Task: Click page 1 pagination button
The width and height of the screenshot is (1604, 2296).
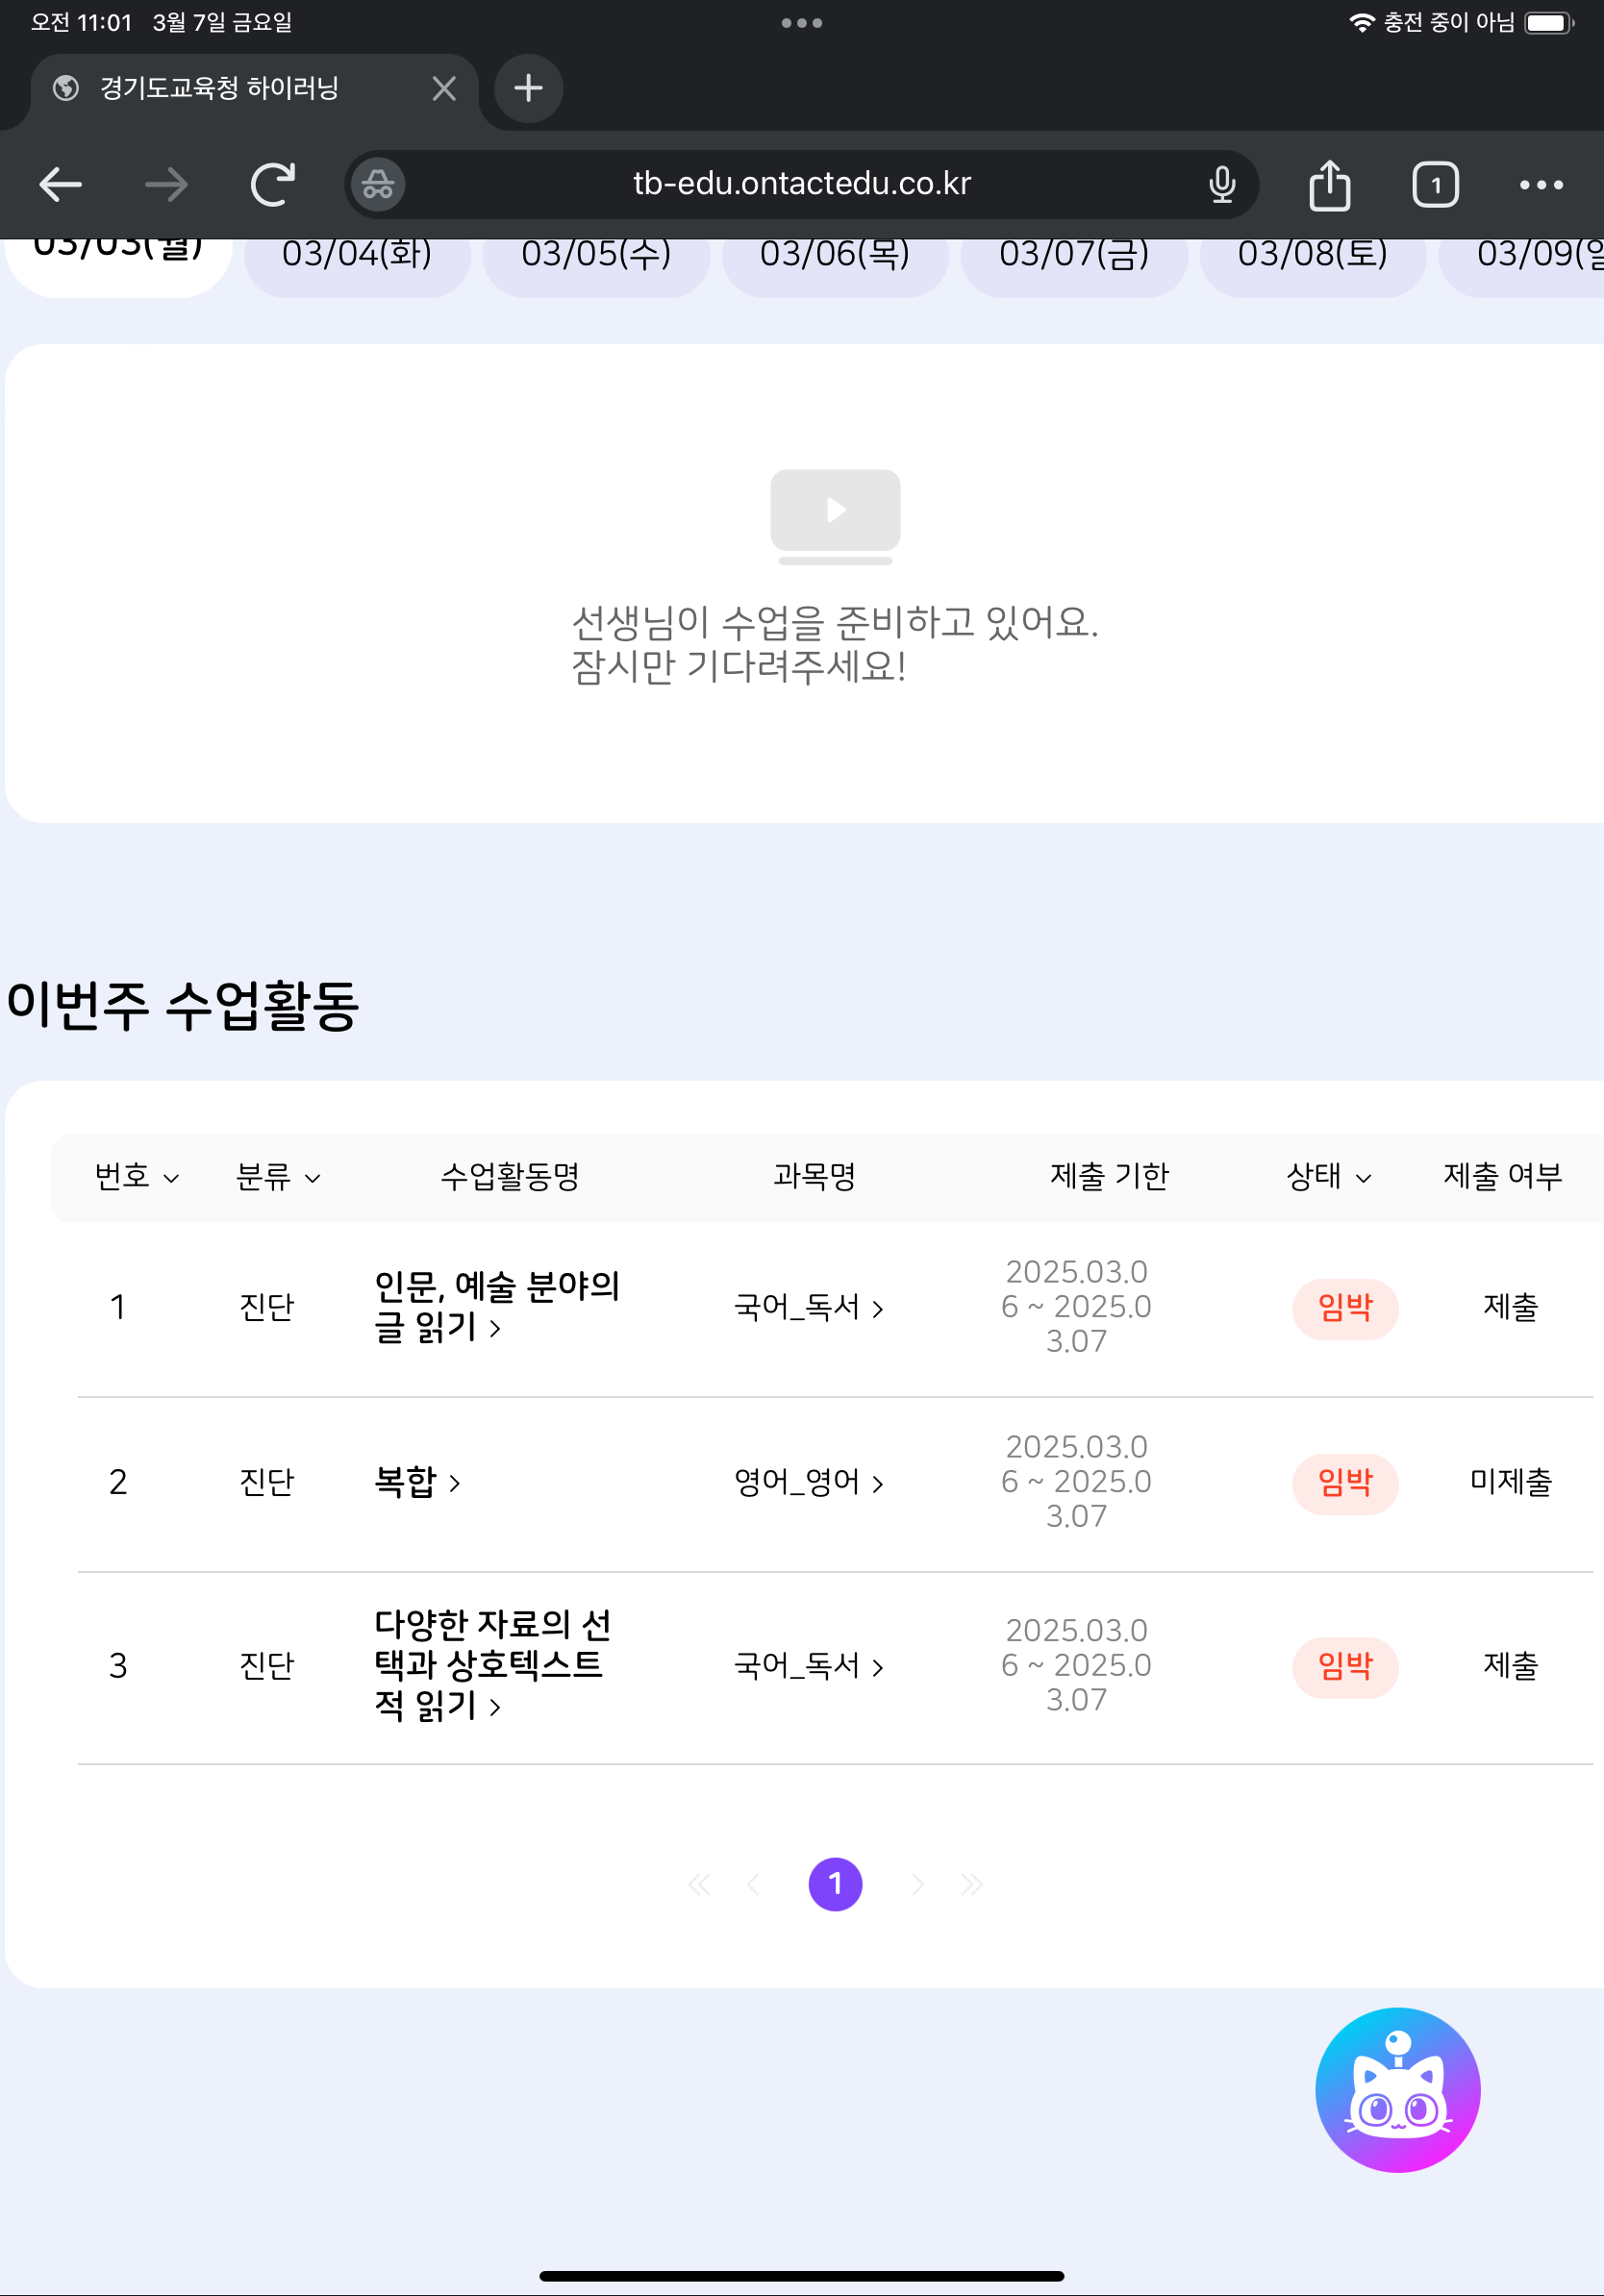Action: pos(835,1884)
